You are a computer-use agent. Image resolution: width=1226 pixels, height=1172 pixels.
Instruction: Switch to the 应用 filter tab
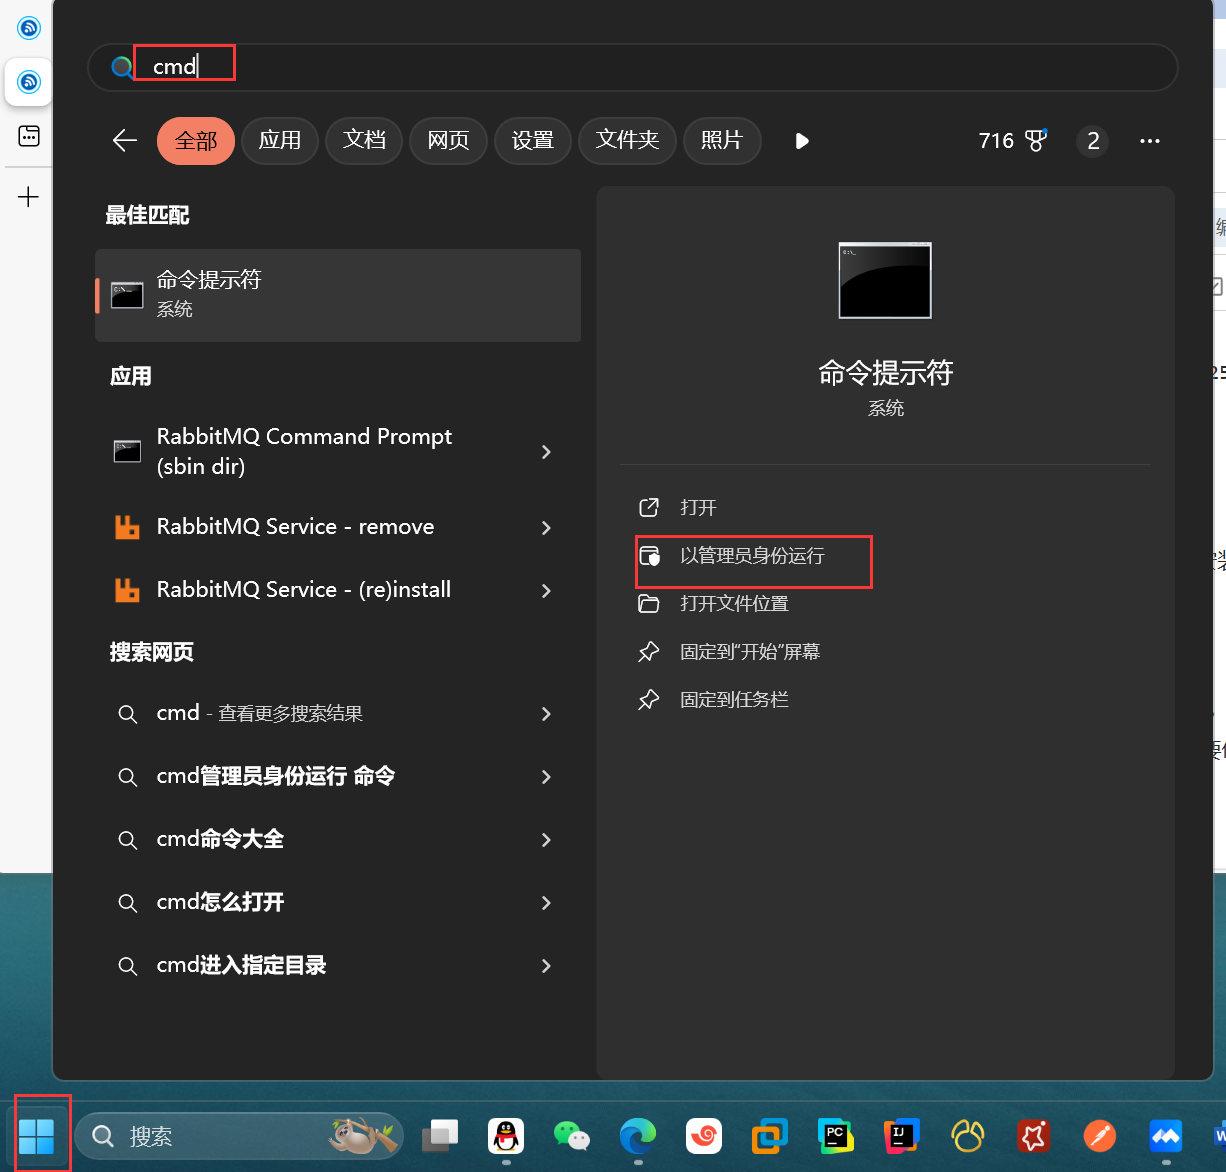[x=280, y=141]
